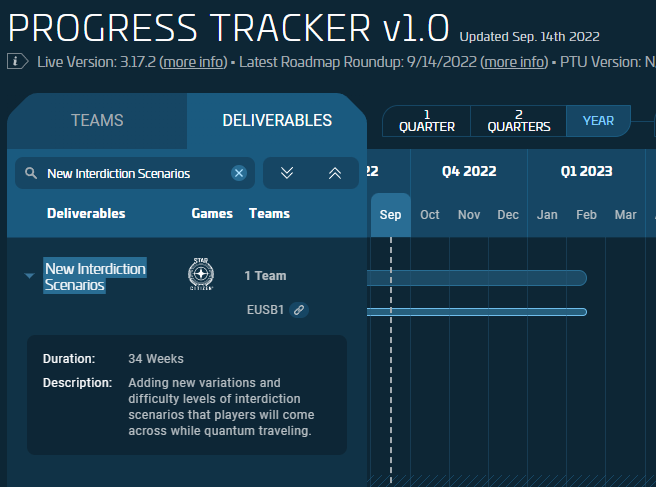Click the Oct month header
This screenshot has height=487, width=656.
(x=430, y=215)
